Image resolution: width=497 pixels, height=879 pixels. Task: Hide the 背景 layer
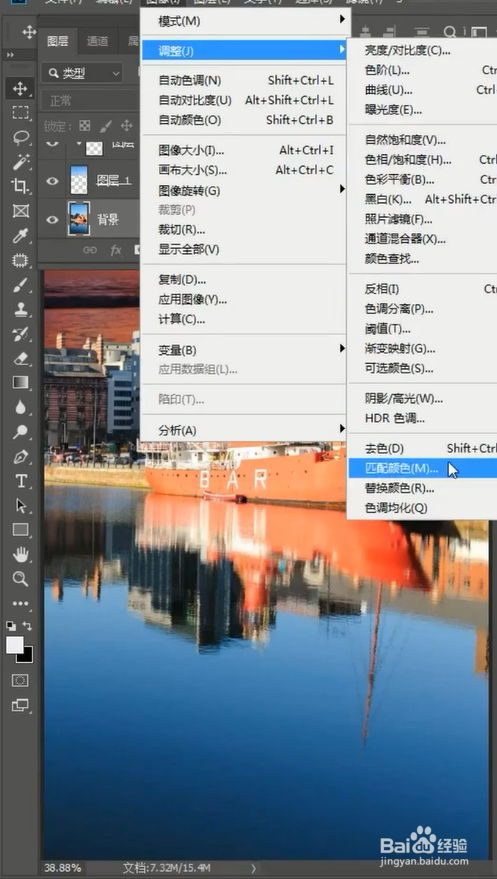tap(52, 219)
